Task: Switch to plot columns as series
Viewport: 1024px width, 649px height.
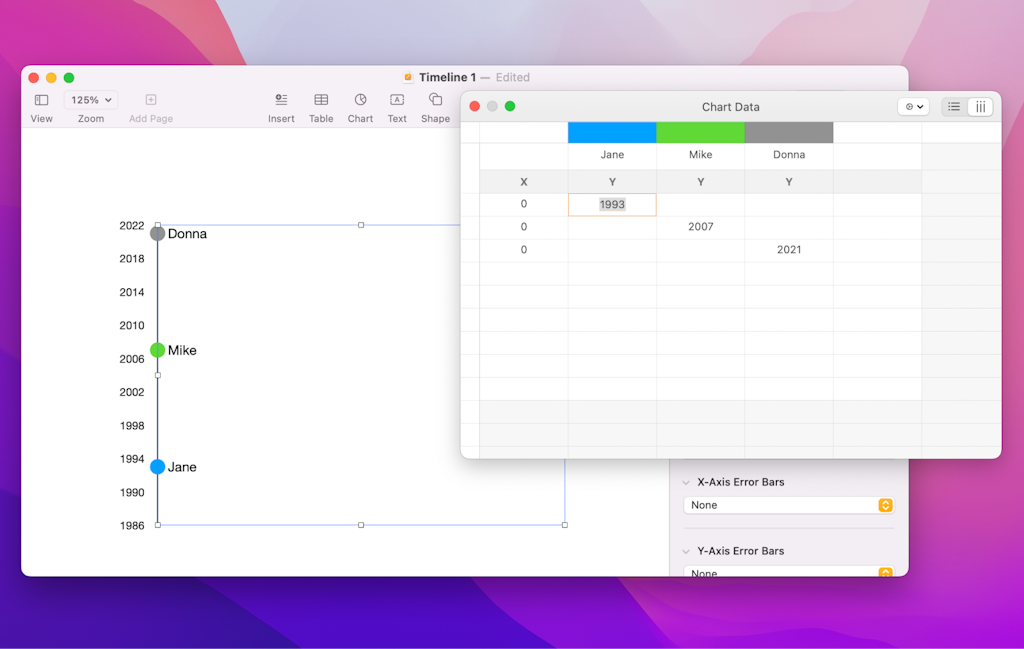Action: [981, 106]
